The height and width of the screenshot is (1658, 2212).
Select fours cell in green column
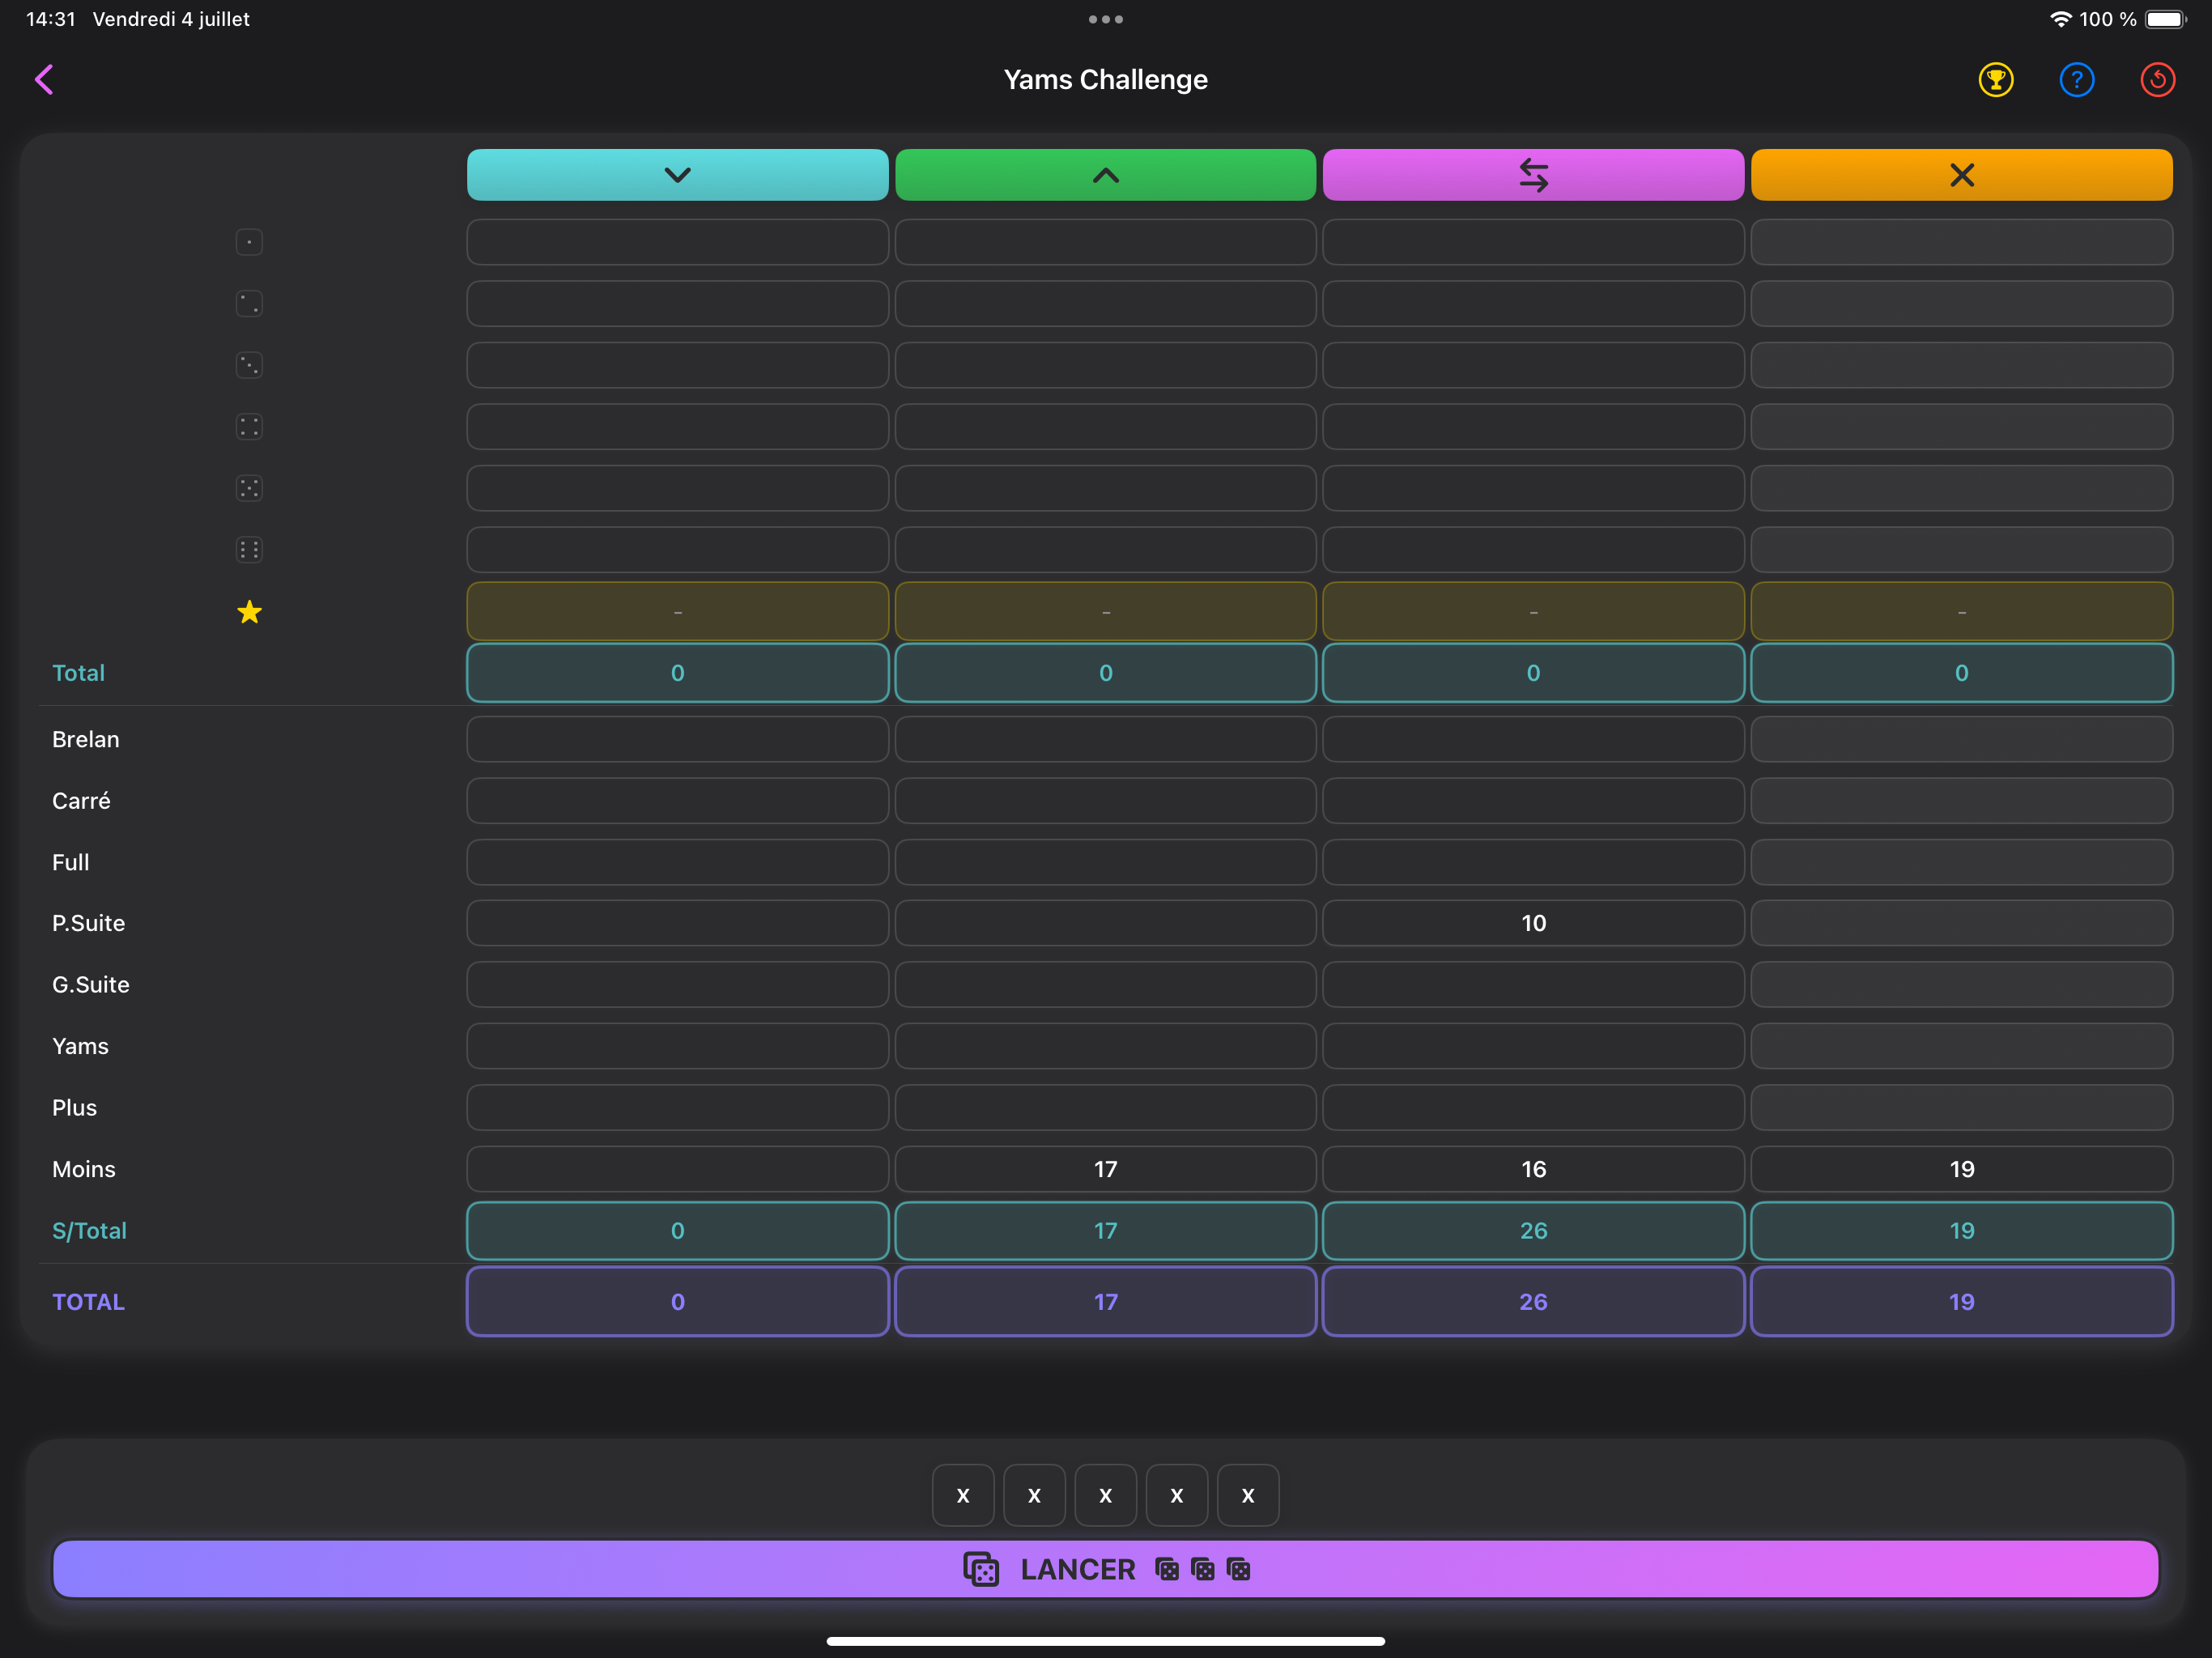tap(1105, 426)
